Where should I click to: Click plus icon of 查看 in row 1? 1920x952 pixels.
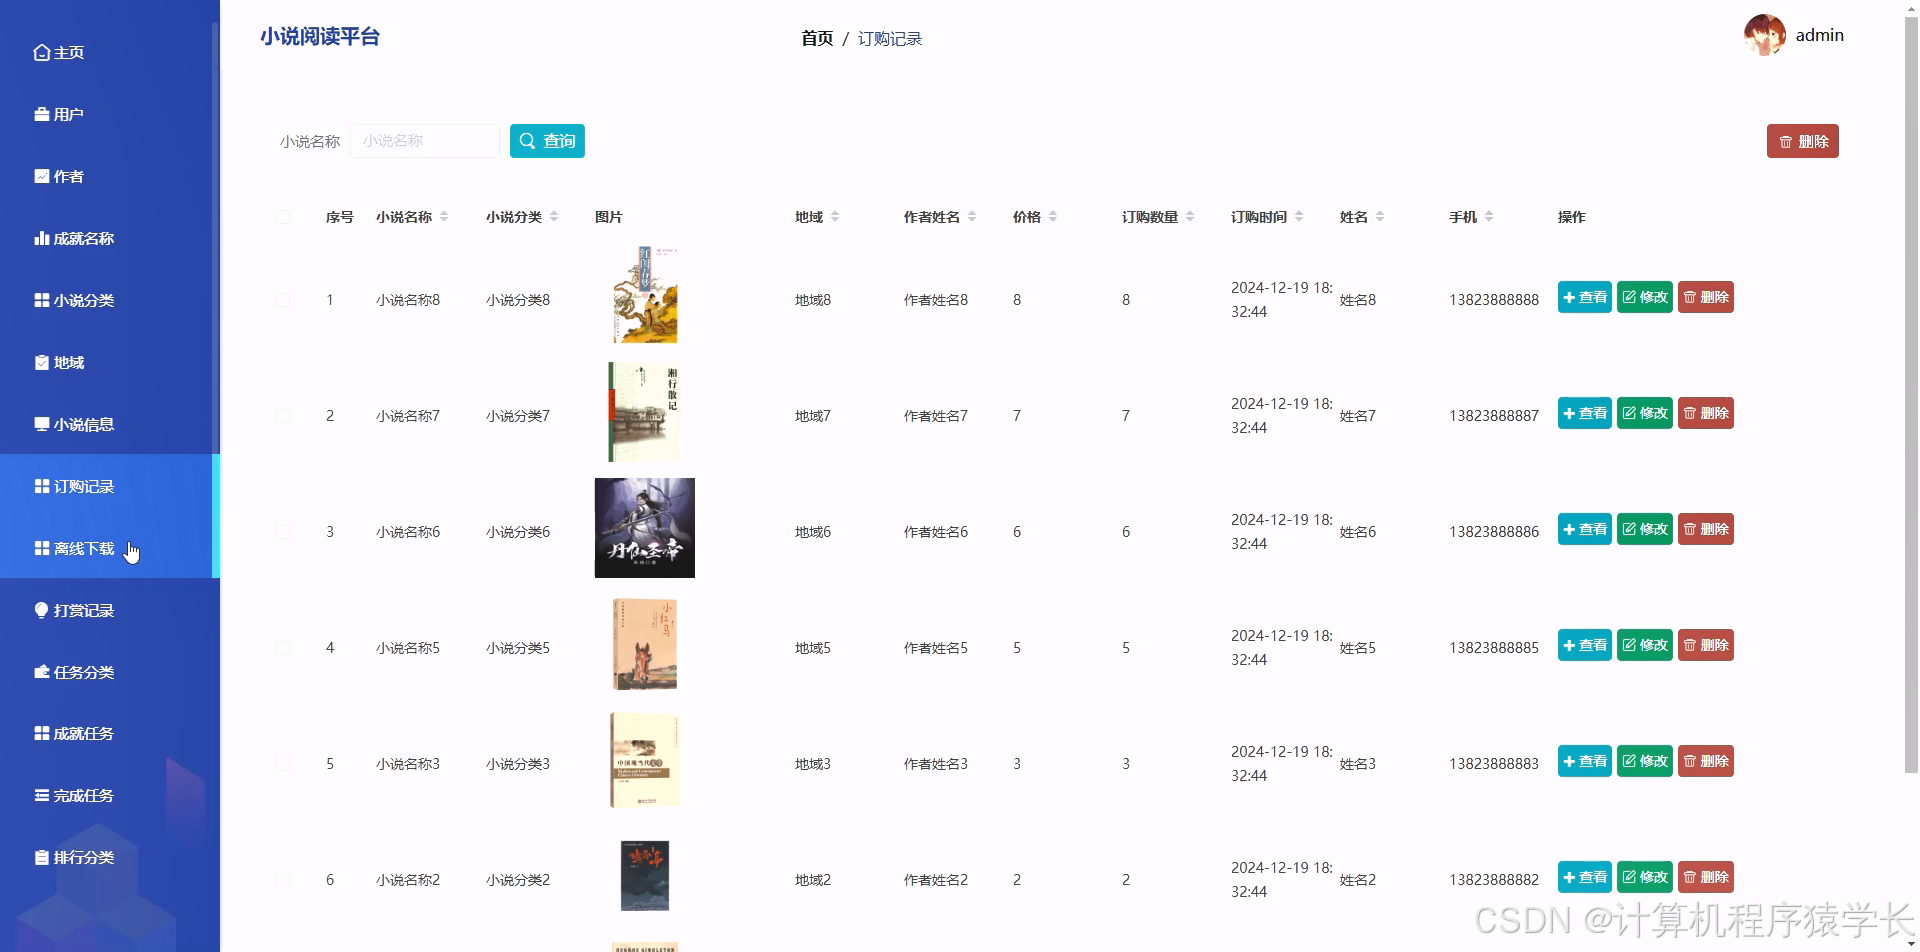point(1569,298)
